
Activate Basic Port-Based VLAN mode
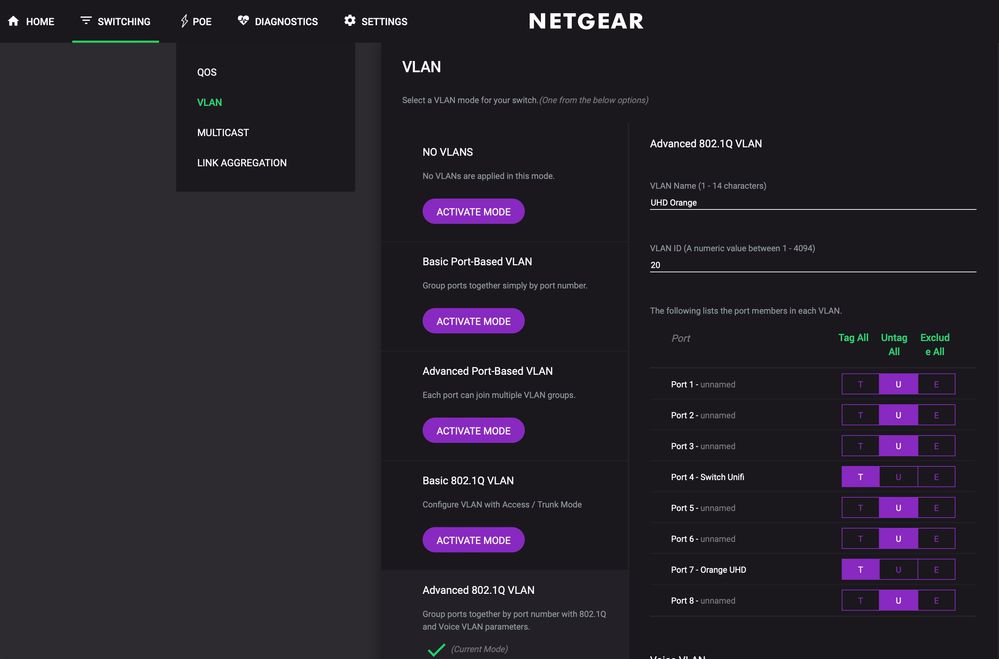tap(473, 321)
